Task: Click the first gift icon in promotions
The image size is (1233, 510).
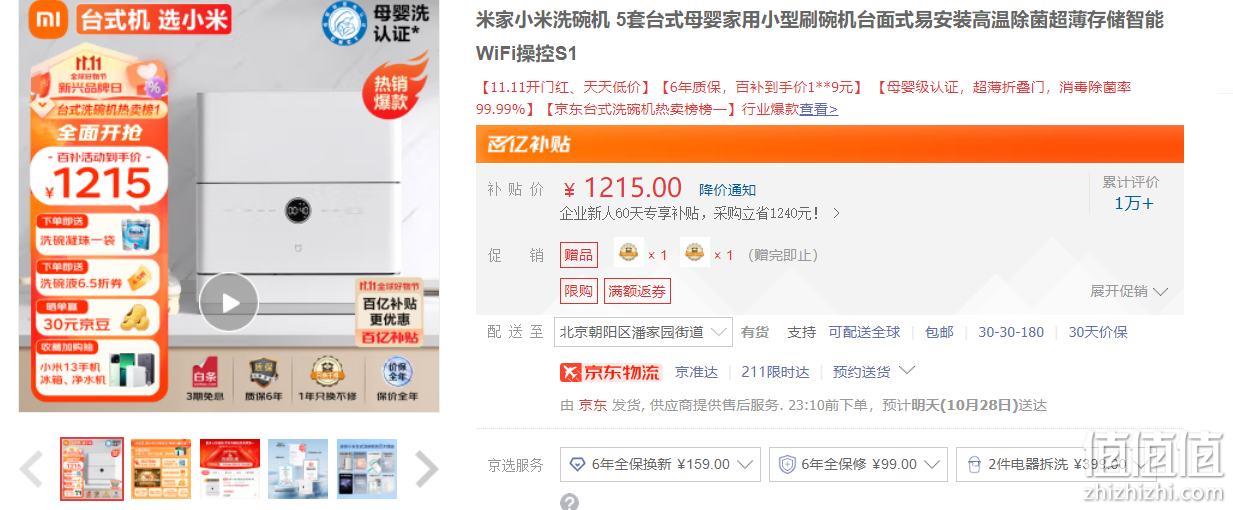Action: point(628,253)
